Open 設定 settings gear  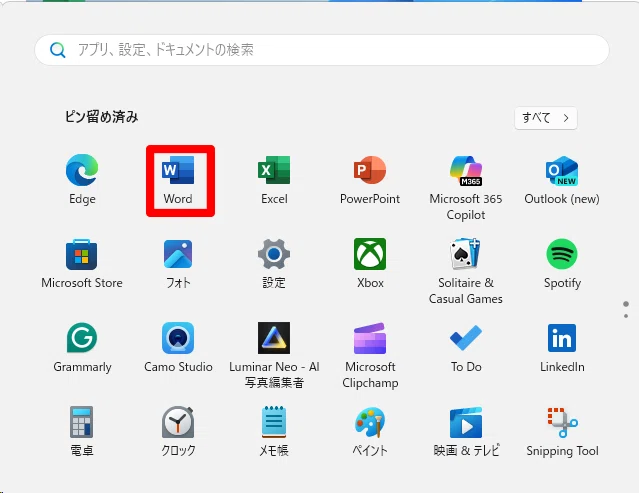point(274,264)
